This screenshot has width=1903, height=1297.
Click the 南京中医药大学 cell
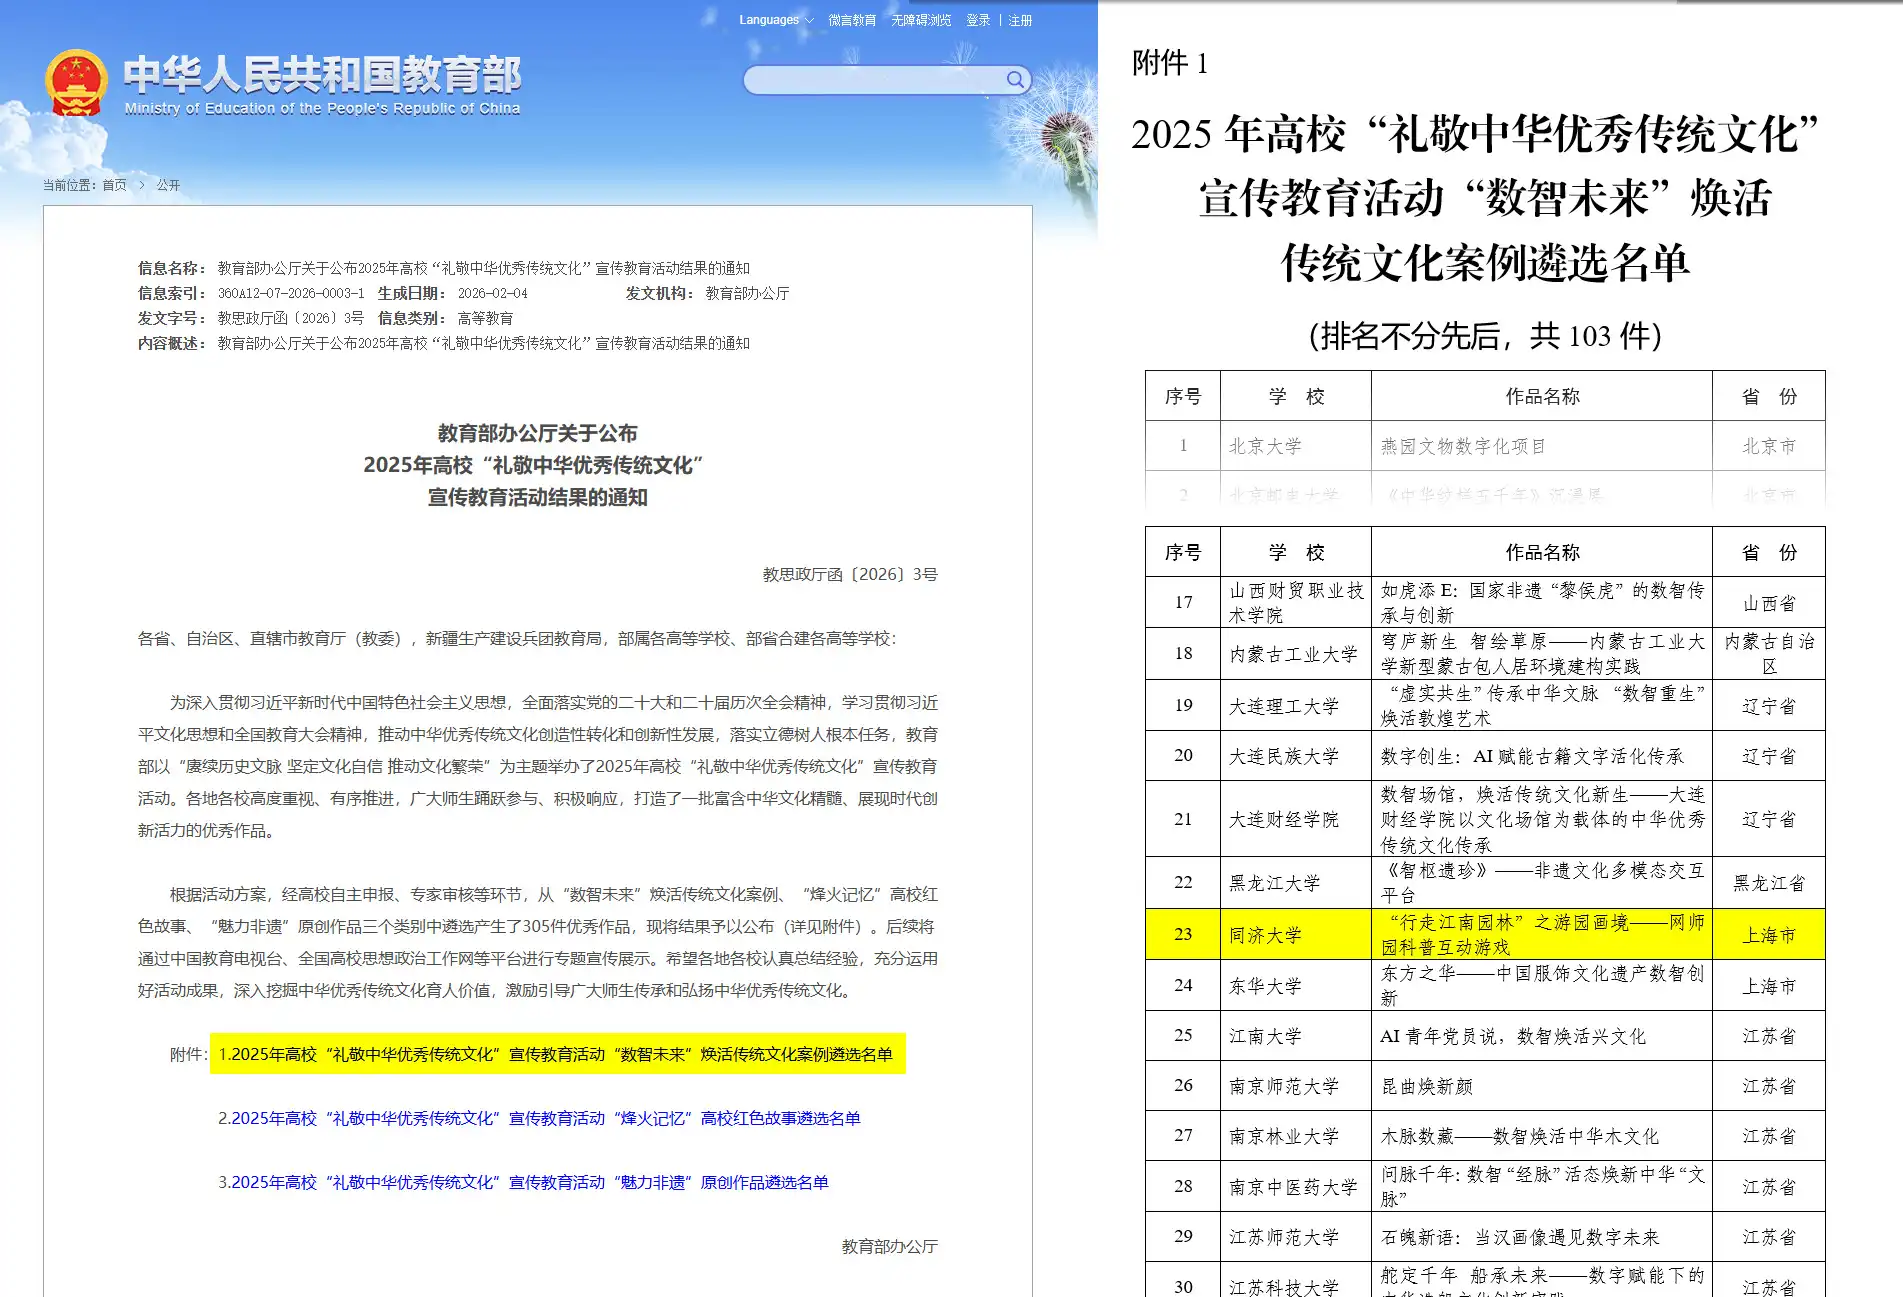pyautogui.click(x=1295, y=1187)
